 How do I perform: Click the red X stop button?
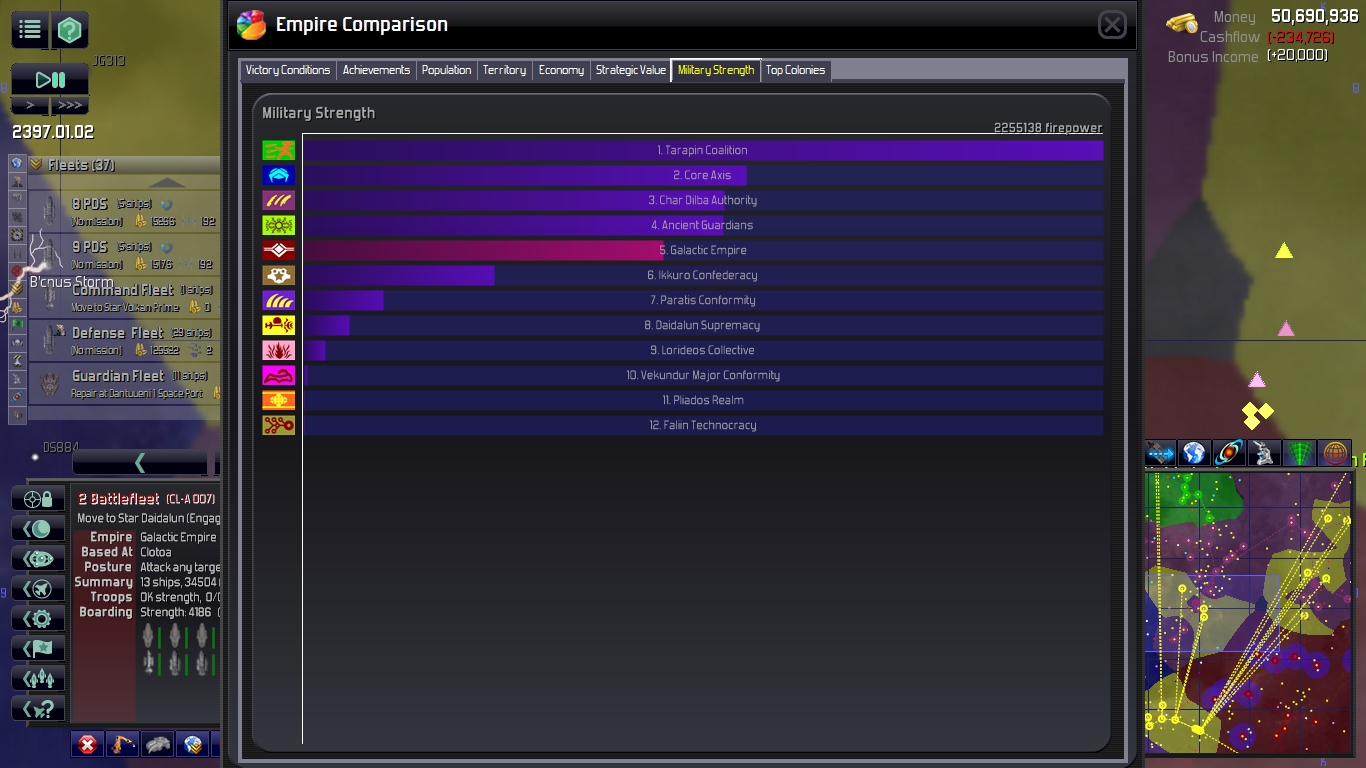click(x=88, y=744)
